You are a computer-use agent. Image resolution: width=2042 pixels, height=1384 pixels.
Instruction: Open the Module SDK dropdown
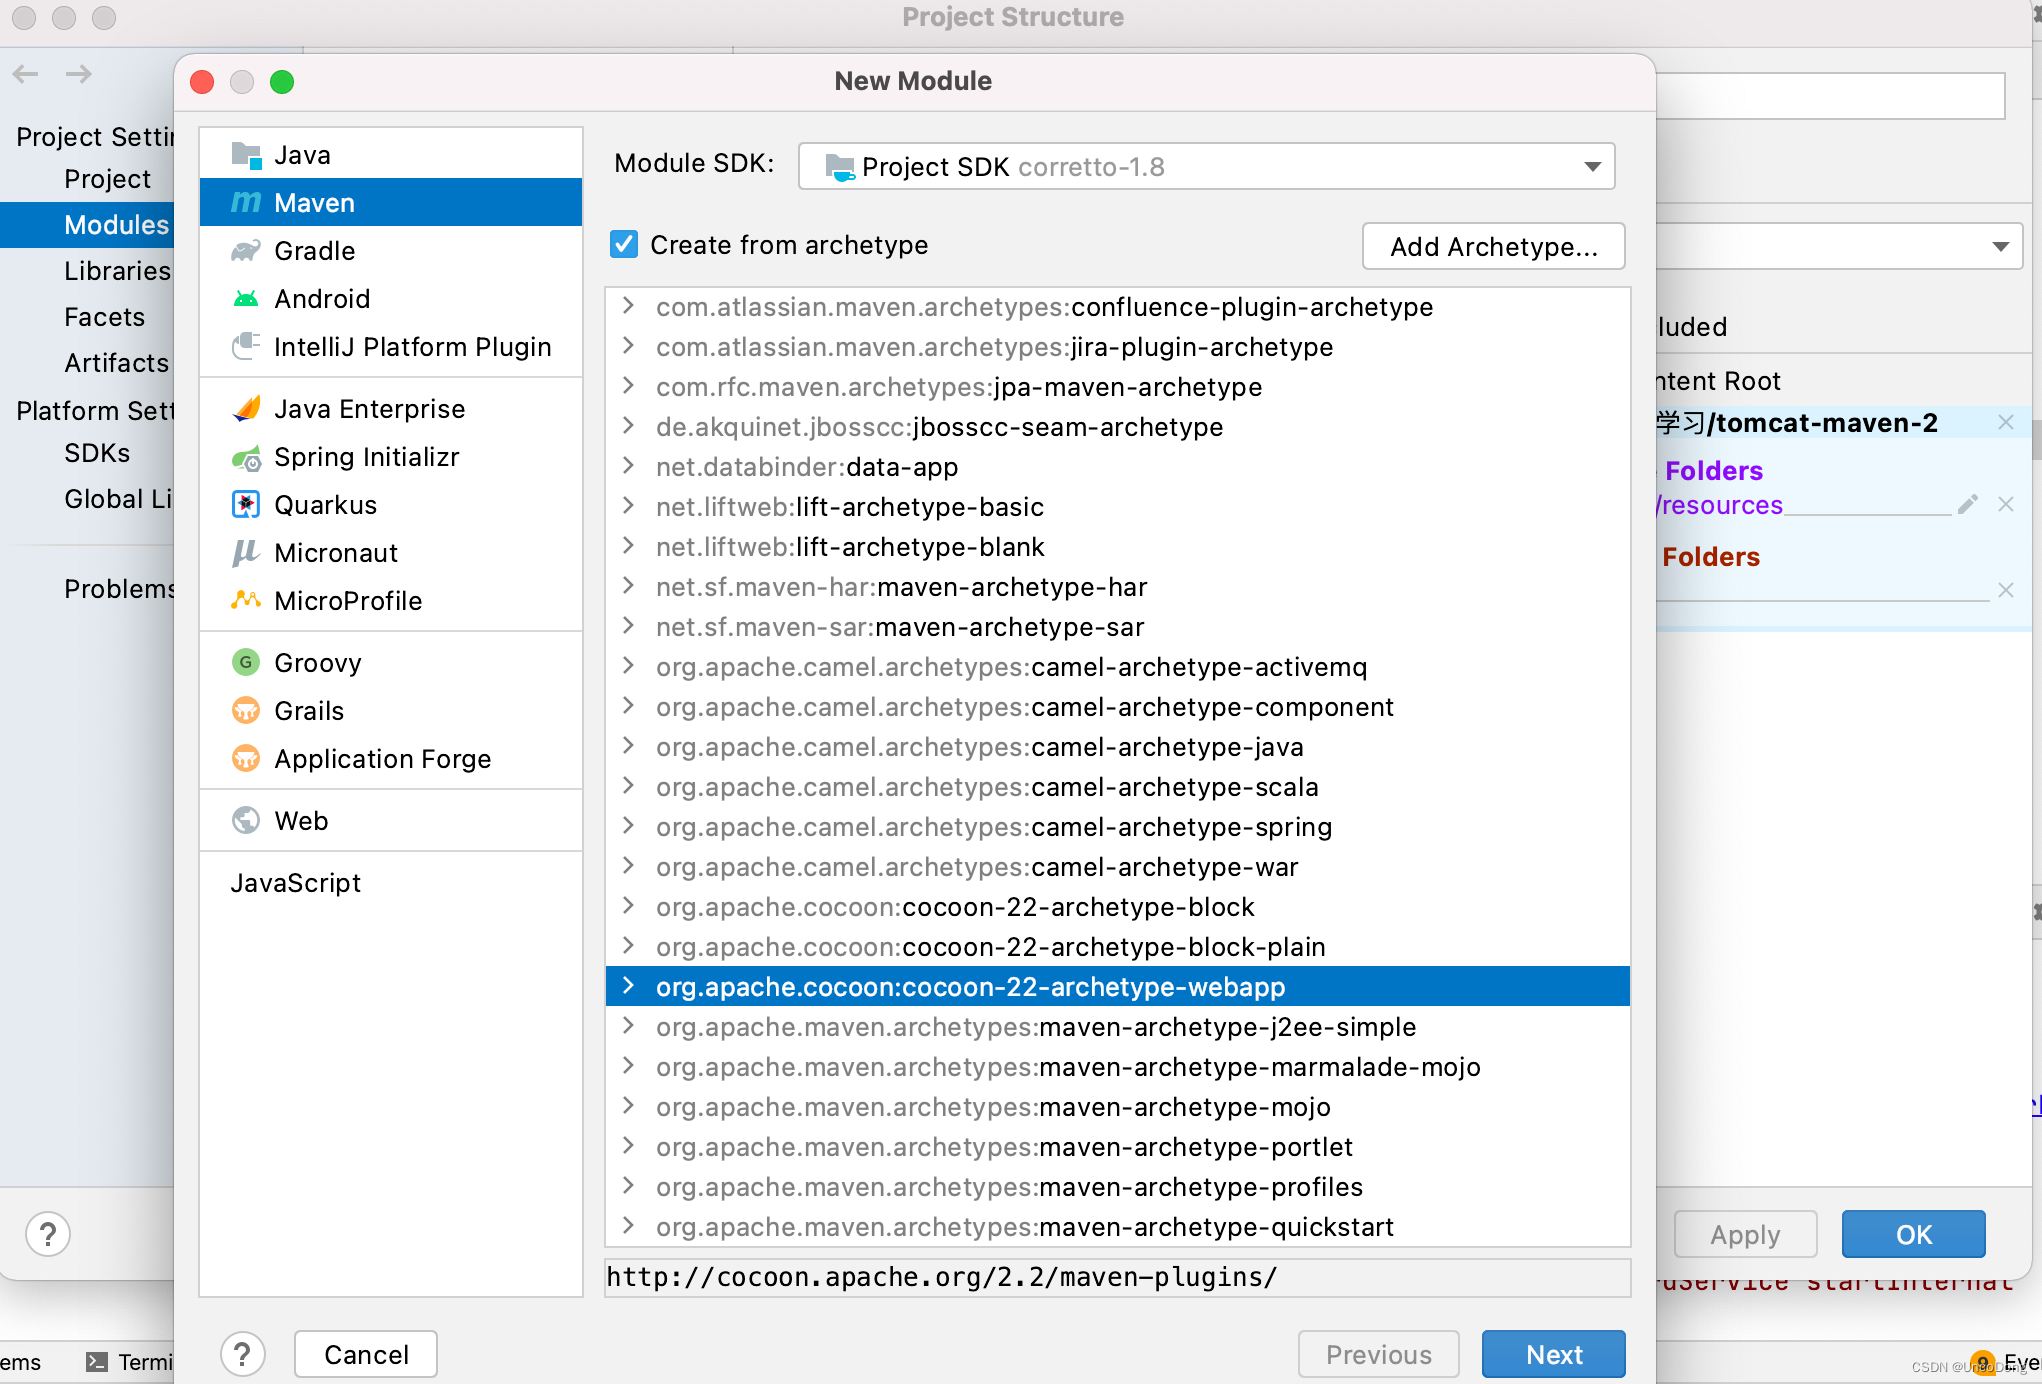(x=1207, y=166)
